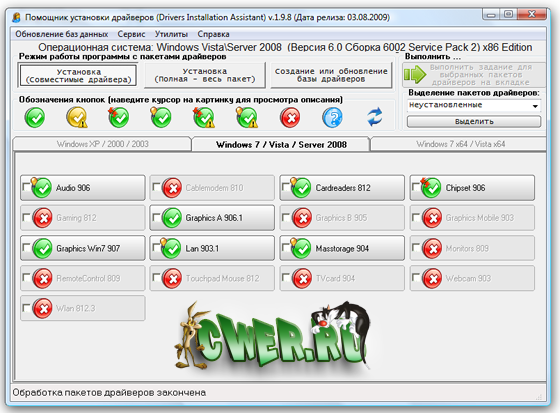Close the Drivers Installation Assistant window

[531, 15]
